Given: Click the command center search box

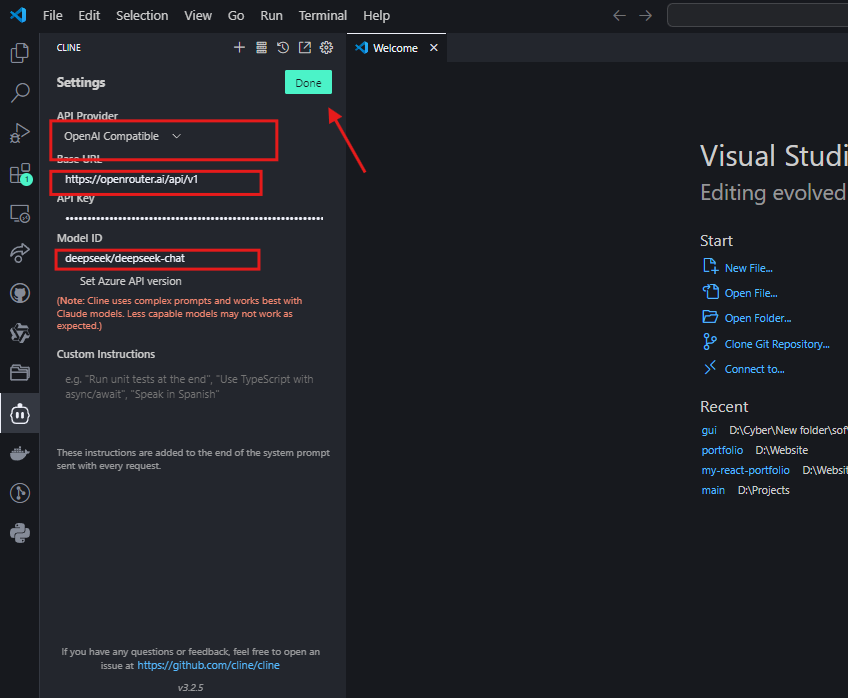Looking at the screenshot, I should tap(757, 15).
